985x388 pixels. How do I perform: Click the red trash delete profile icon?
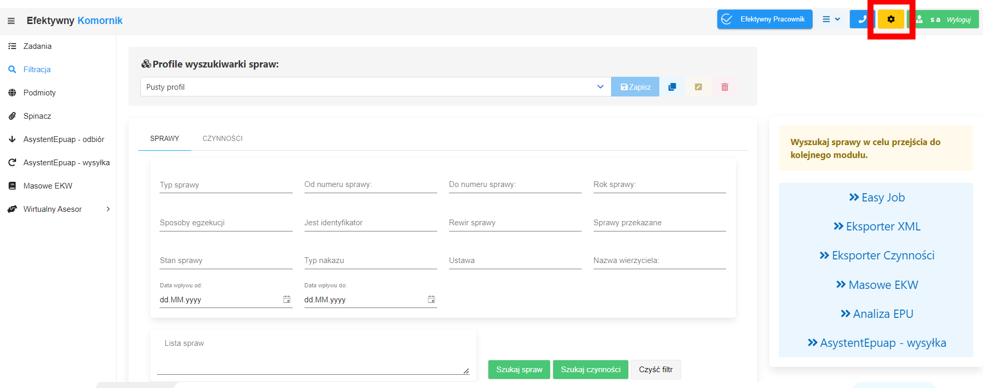click(724, 87)
